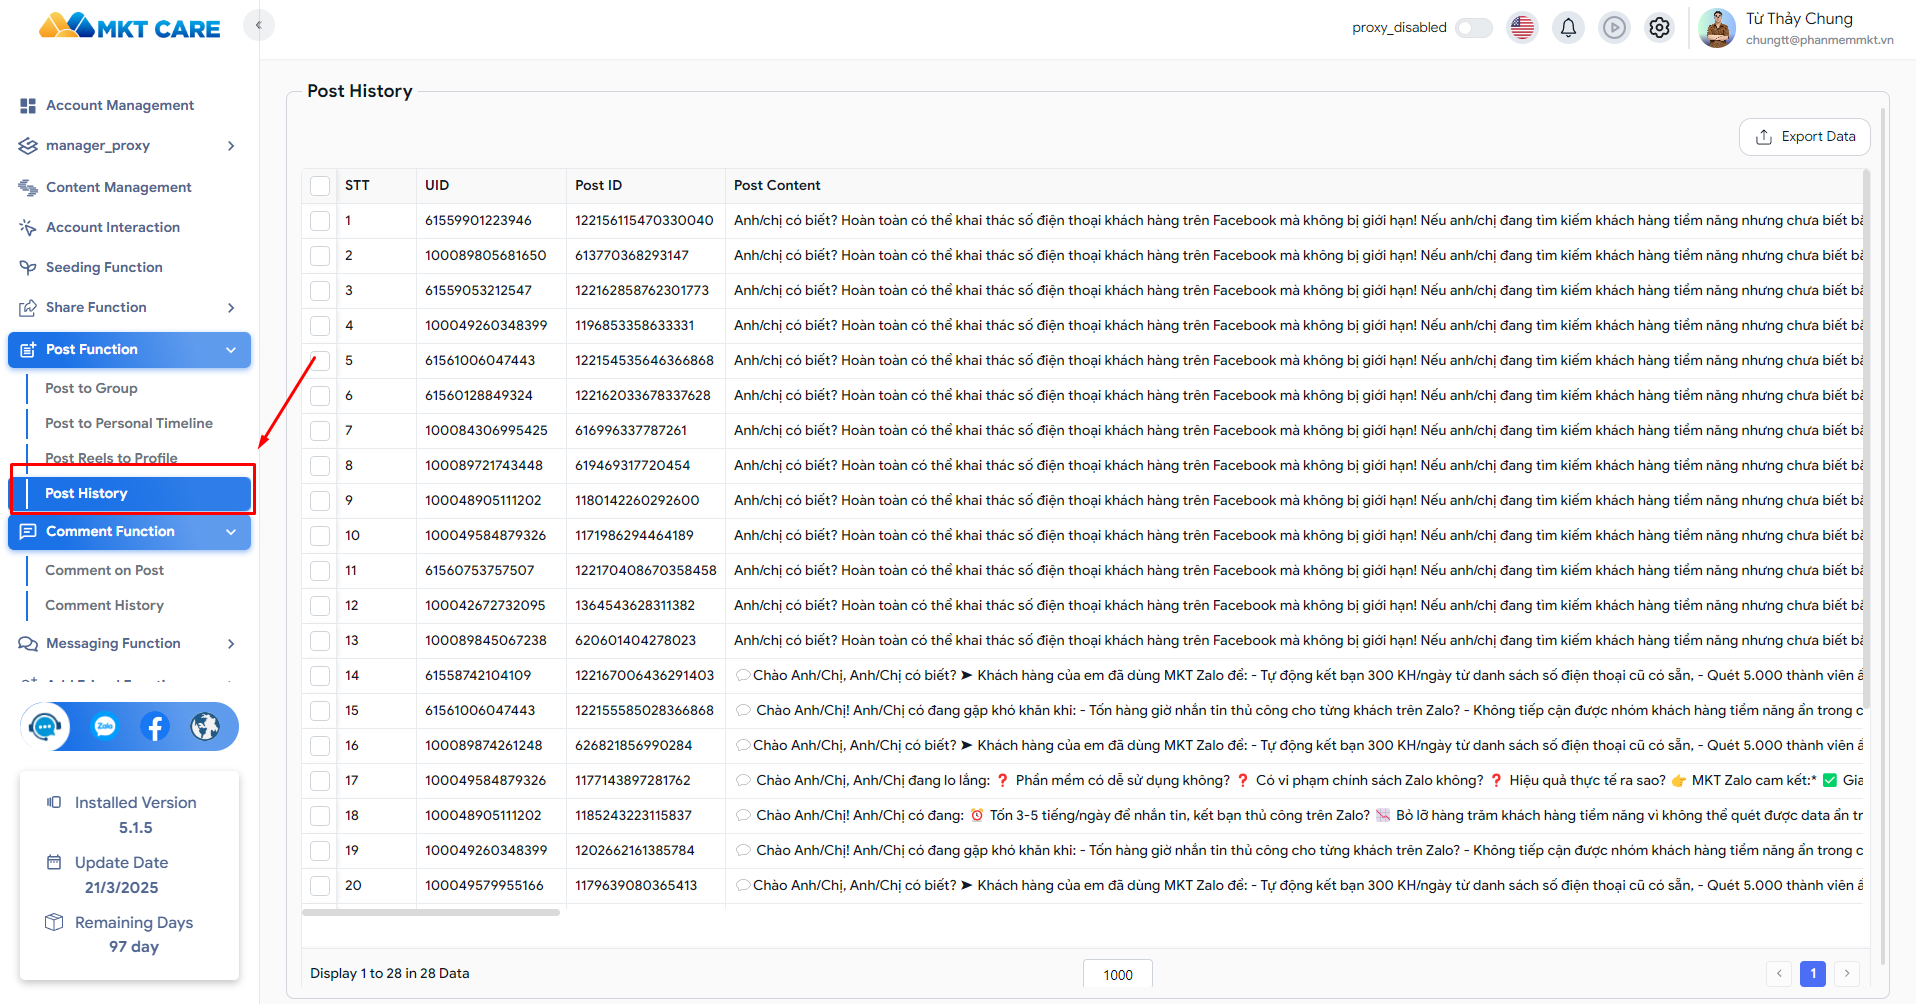Go to previous page arrow

point(1779,973)
